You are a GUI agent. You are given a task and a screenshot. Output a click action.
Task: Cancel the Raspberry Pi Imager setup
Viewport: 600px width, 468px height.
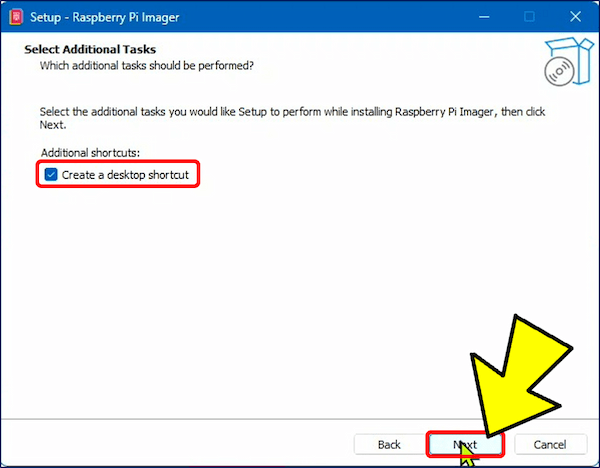click(550, 444)
